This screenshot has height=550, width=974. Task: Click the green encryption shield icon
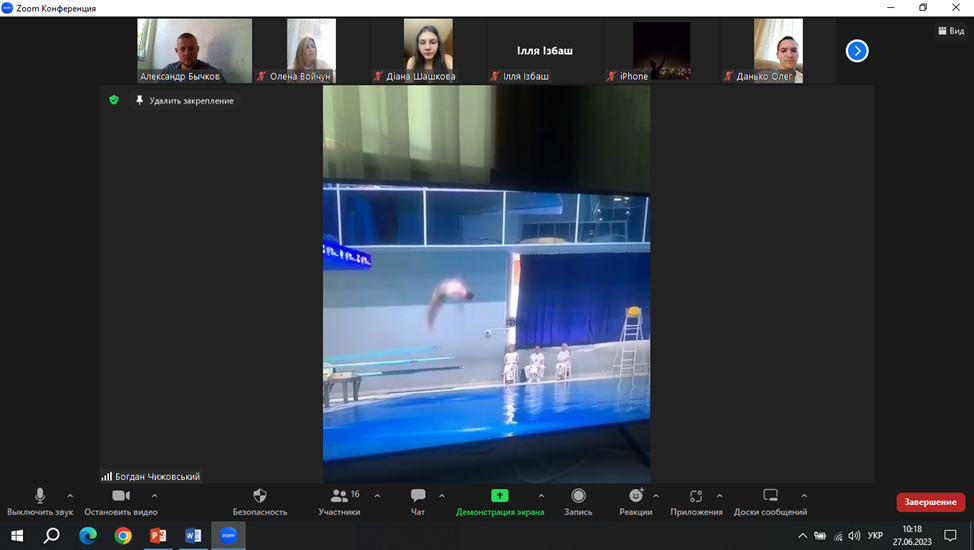[114, 100]
